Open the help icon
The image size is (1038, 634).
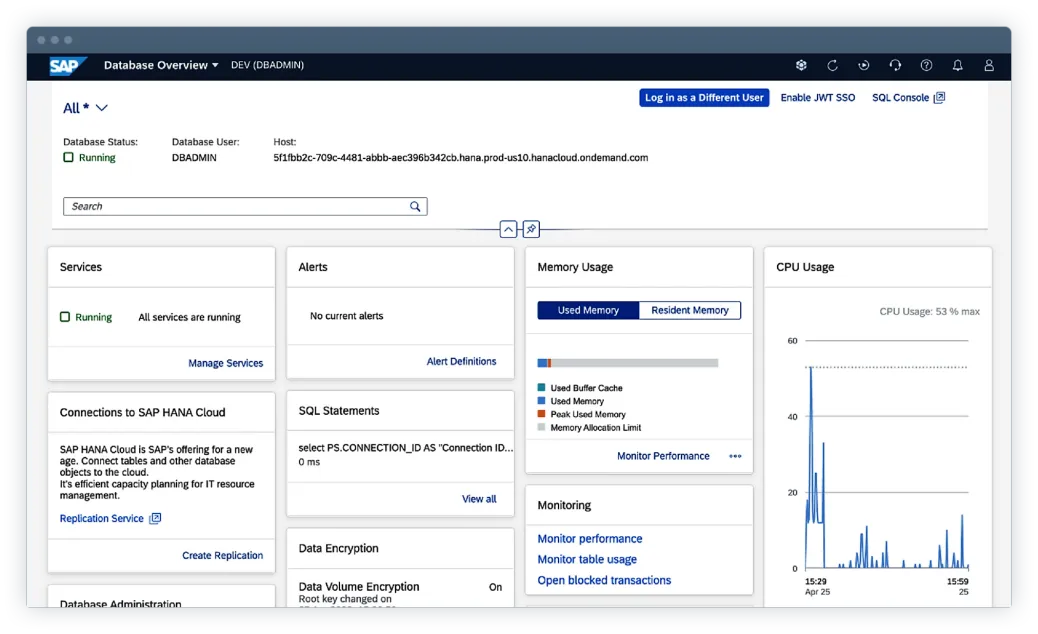926,65
